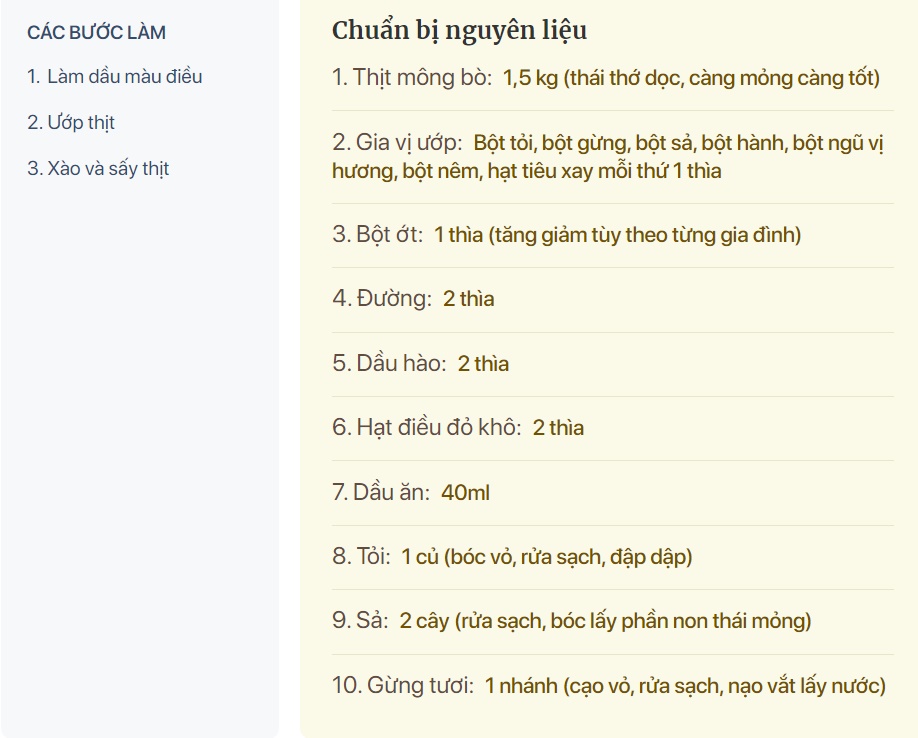Click the "Dầu hào" ingredient row
Screen dimensions: 918x738
pos(420,363)
